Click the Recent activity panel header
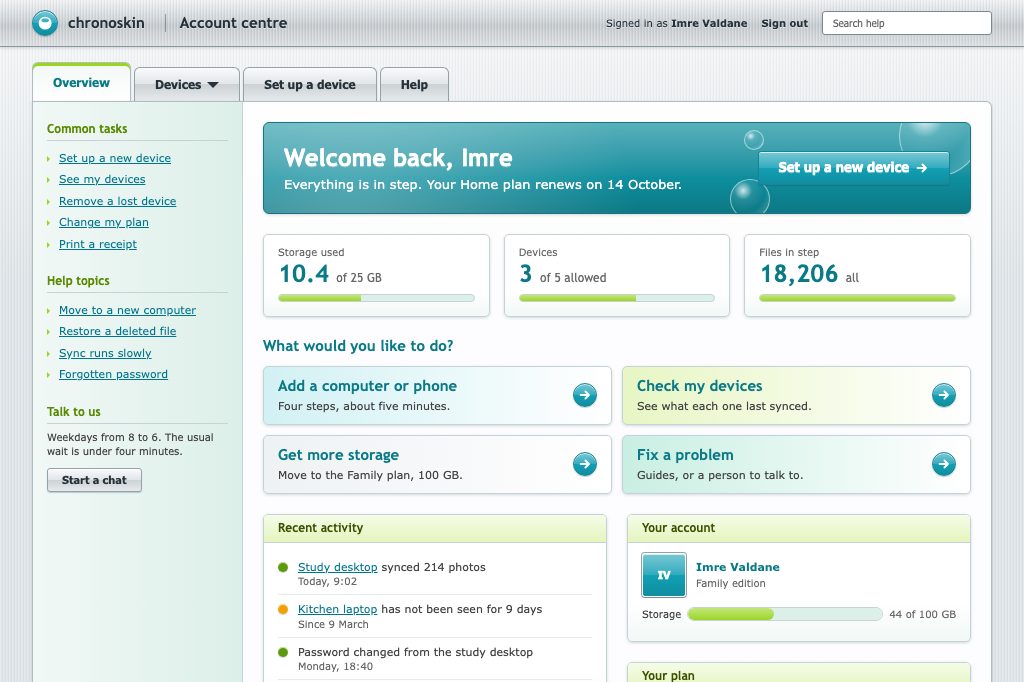The height and width of the screenshot is (682, 1024). coord(435,528)
